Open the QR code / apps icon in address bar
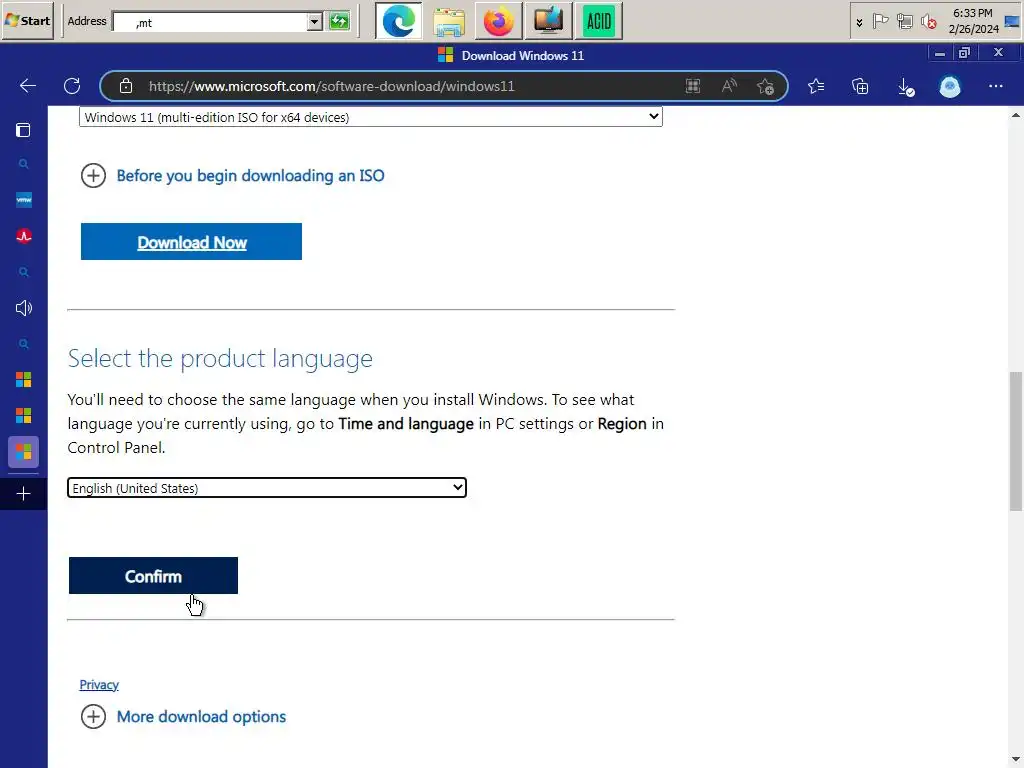 point(693,86)
